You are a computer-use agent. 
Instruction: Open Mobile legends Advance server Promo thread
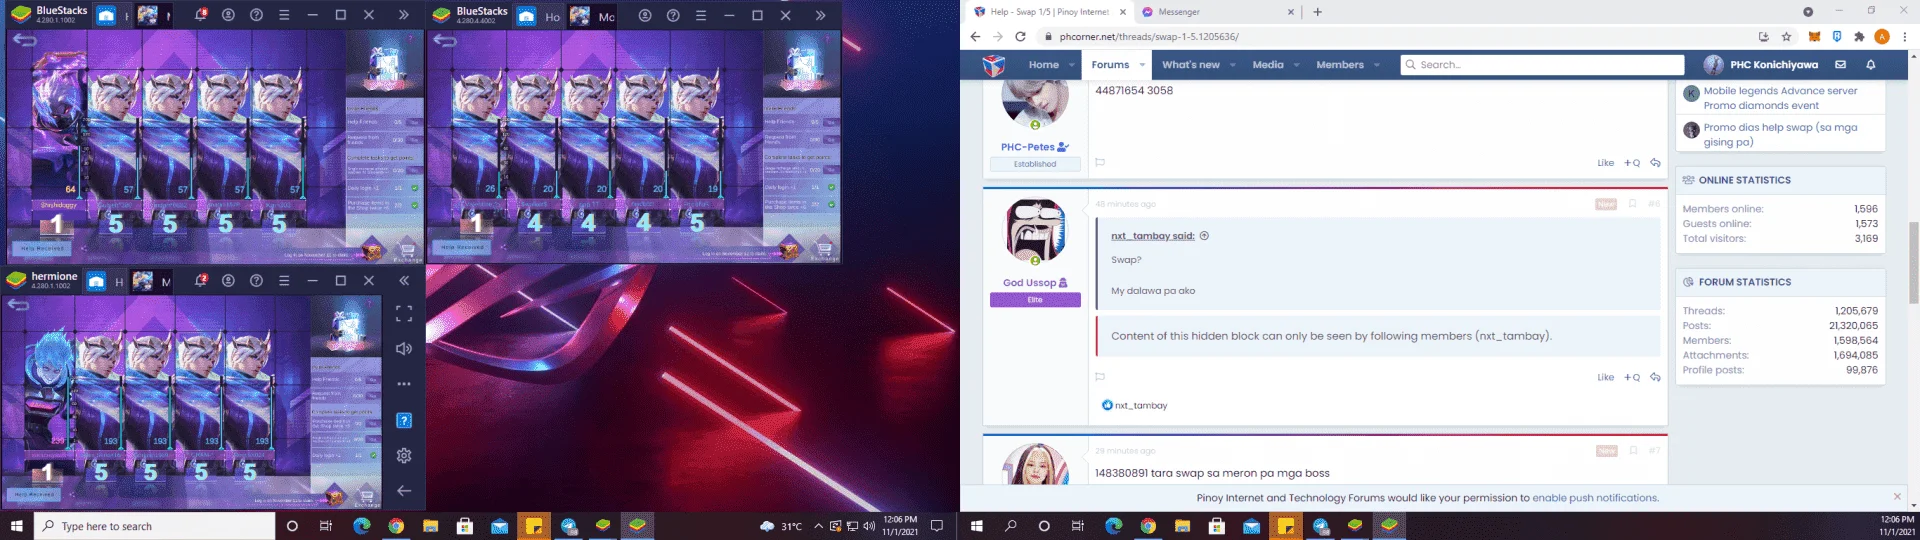[1780, 98]
